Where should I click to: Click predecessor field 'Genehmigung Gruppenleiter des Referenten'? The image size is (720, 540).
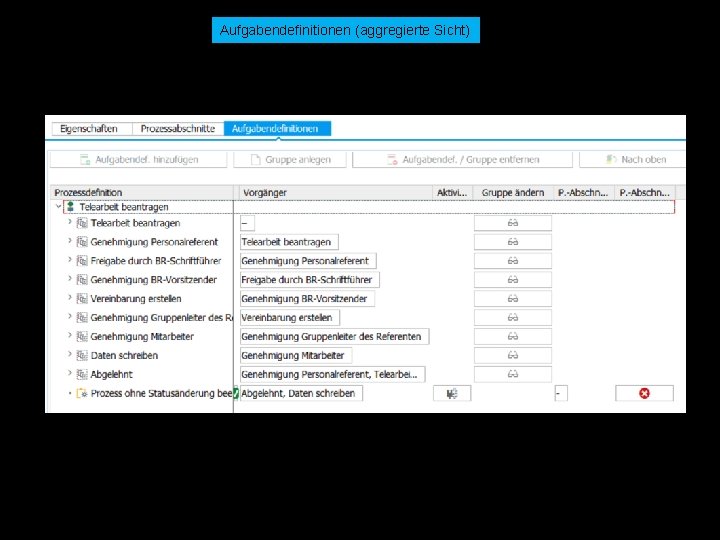[x=334, y=337]
